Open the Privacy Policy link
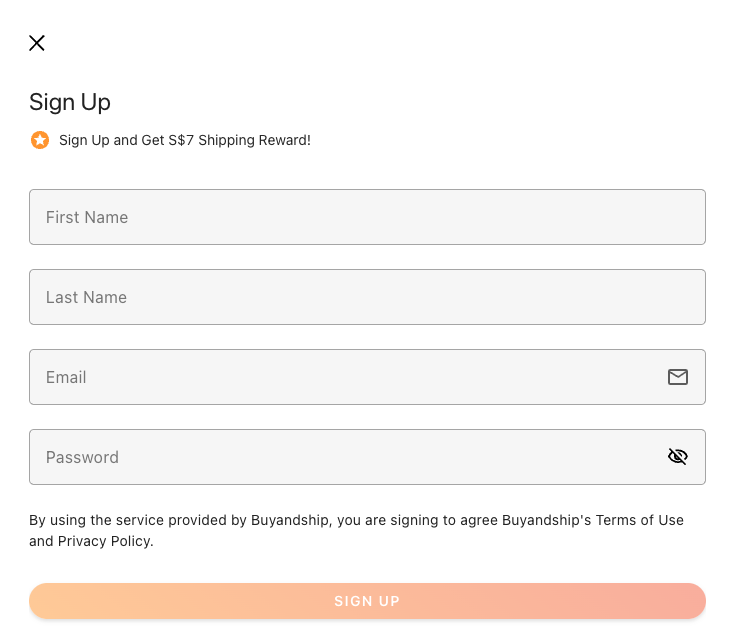The image size is (735, 628). click(x=104, y=541)
